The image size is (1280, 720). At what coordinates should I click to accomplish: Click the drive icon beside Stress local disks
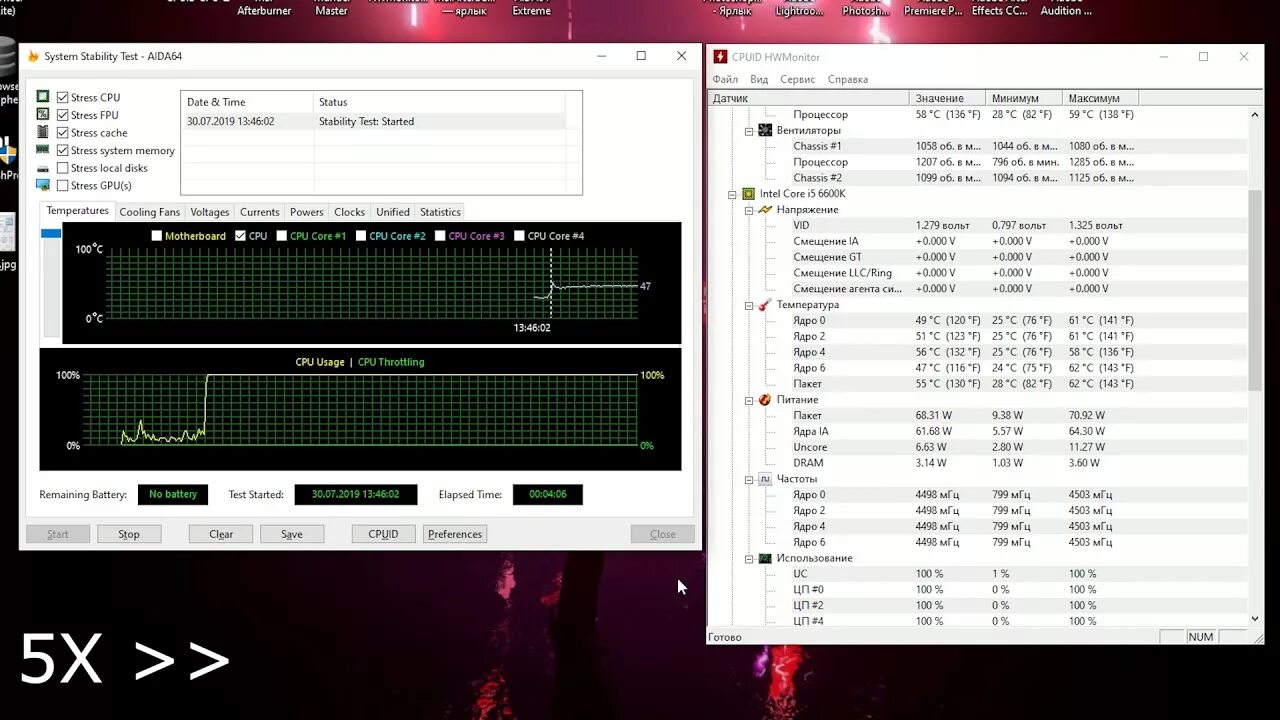pyautogui.click(x=43, y=168)
